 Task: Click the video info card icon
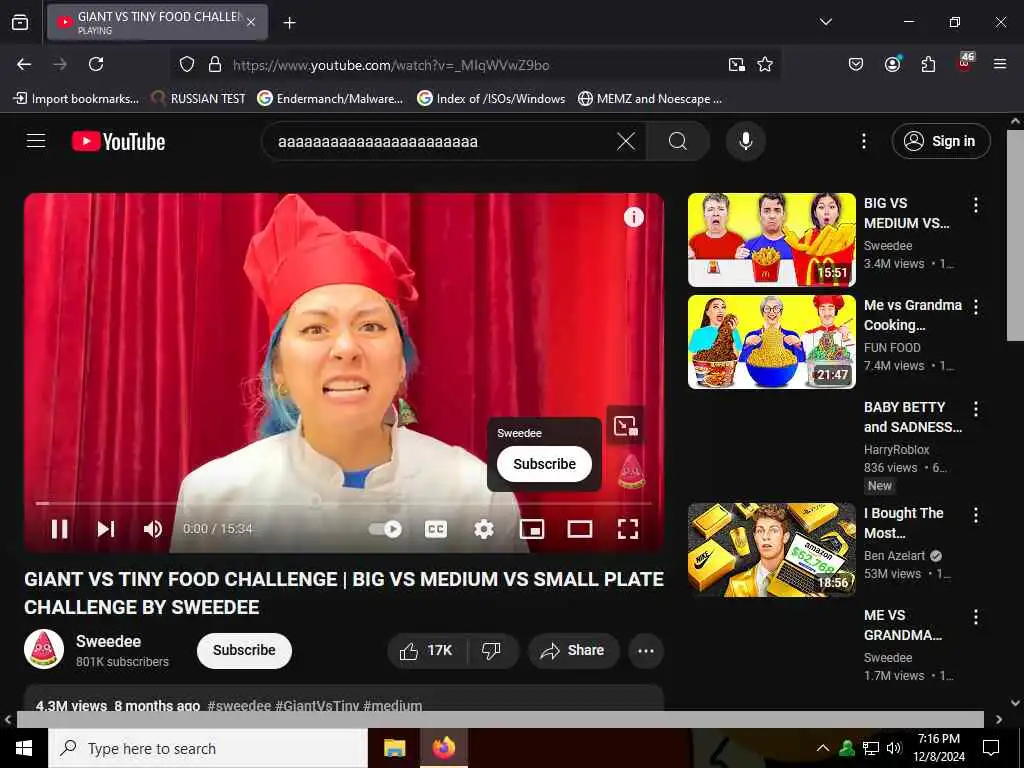click(x=633, y=217)
